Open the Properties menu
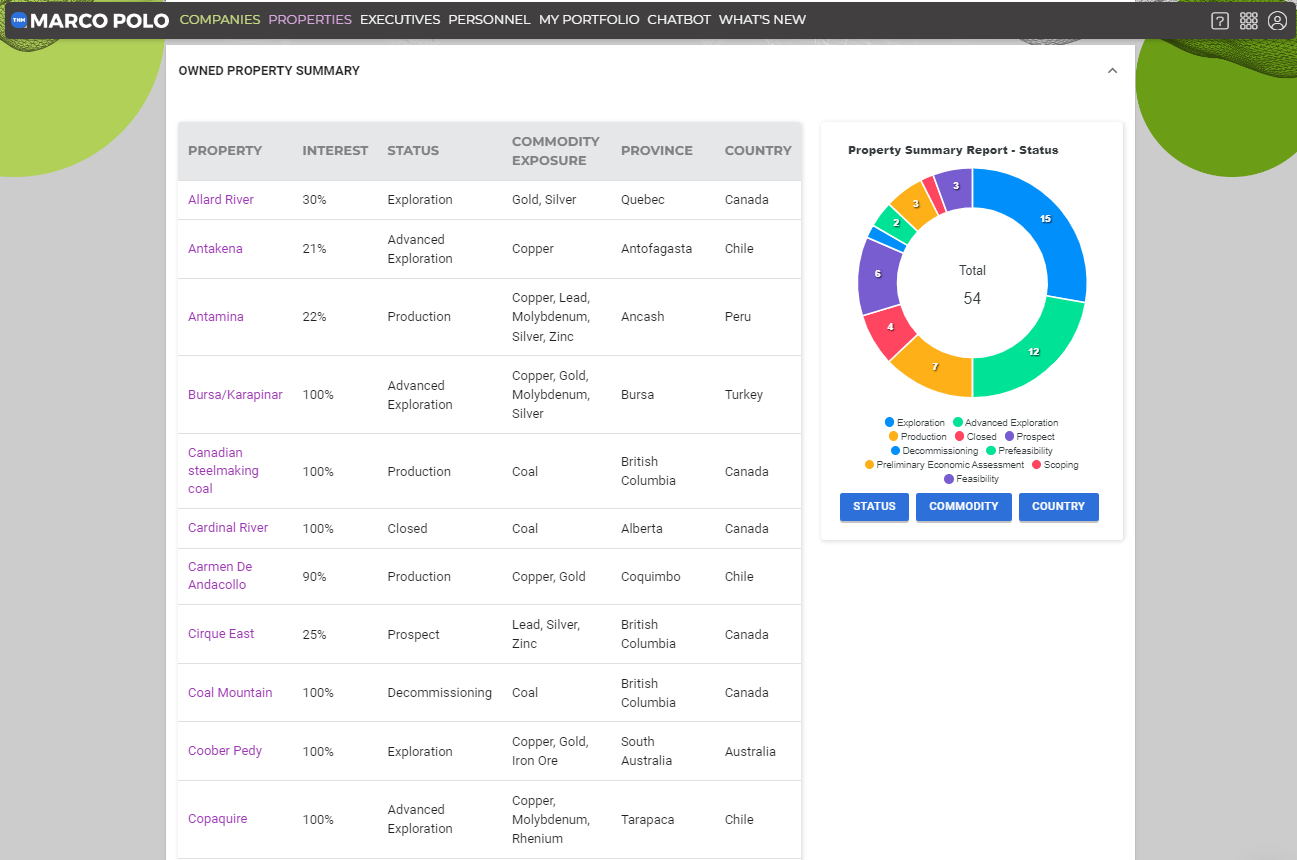The height and width of the screenshot is (860, 1297). coord(310,20)
